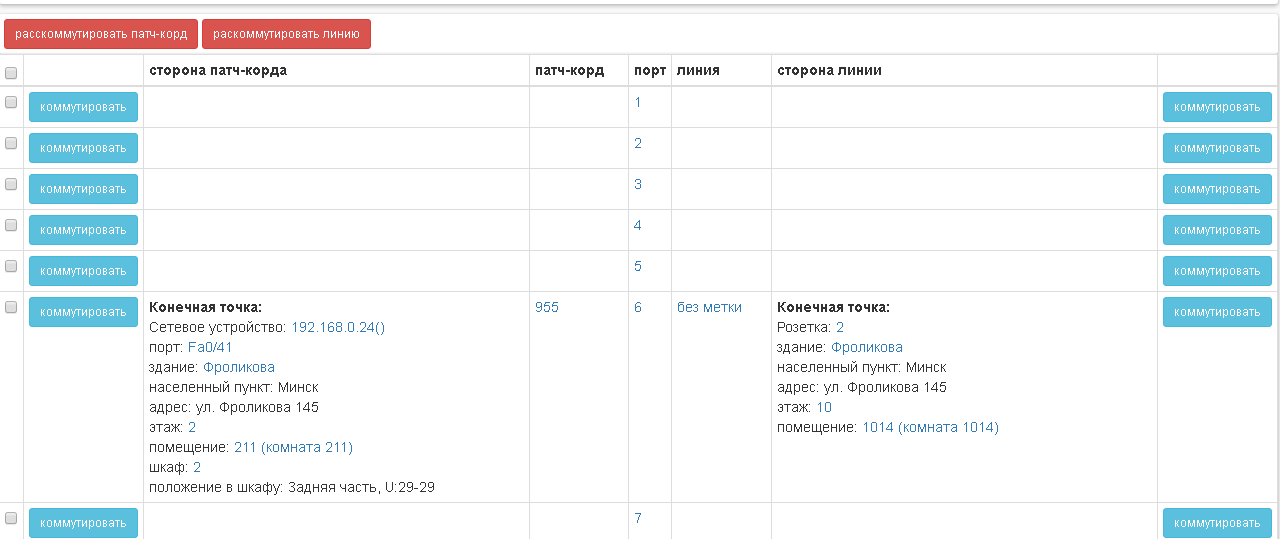Open room link "211 (комната 211)"
Image resolution: width=1280 pixels, height=539 pixels.
pyautogui.click(x=293, y=447)
